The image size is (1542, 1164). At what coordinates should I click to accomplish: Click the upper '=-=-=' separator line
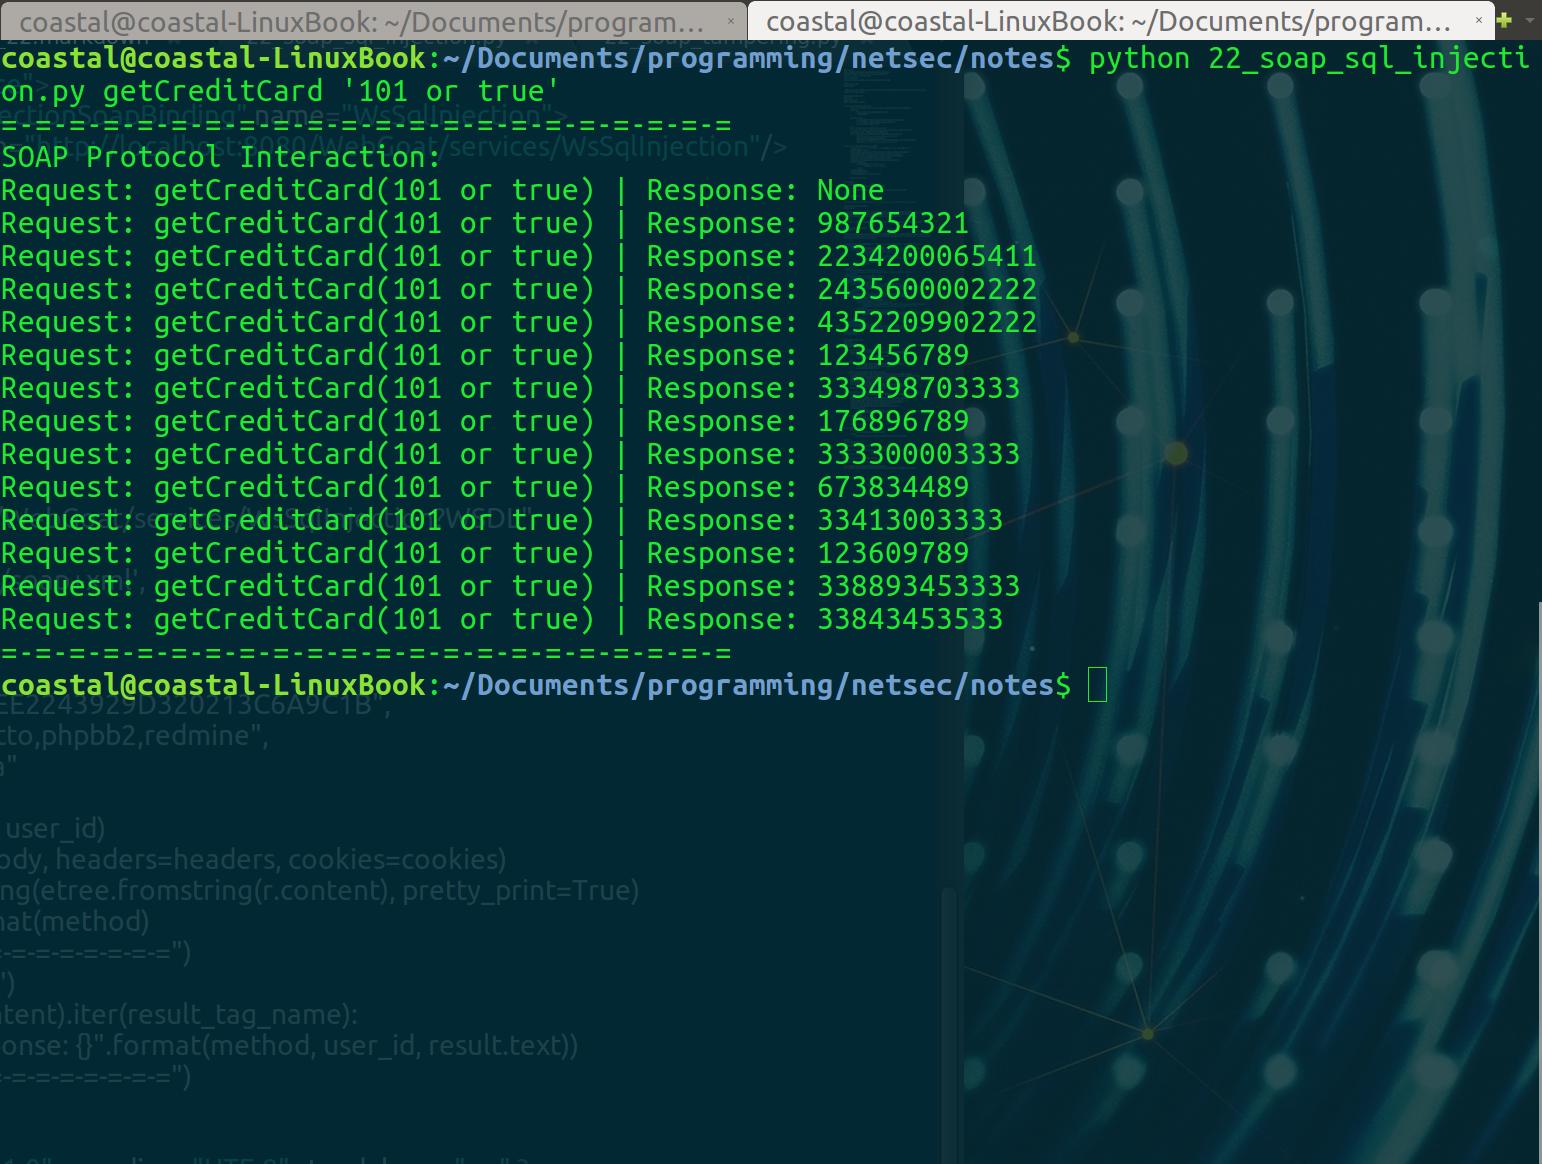[x=366, y=126]
